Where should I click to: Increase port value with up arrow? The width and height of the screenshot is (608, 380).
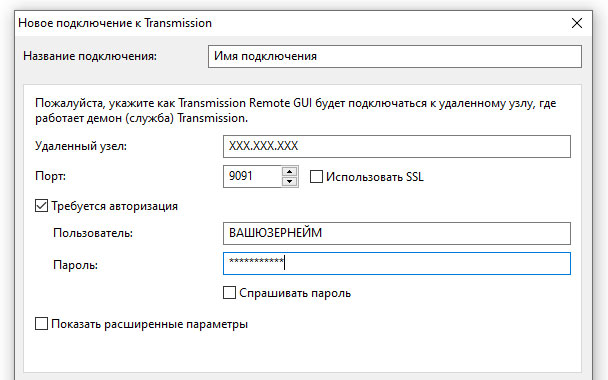(290, 171)
